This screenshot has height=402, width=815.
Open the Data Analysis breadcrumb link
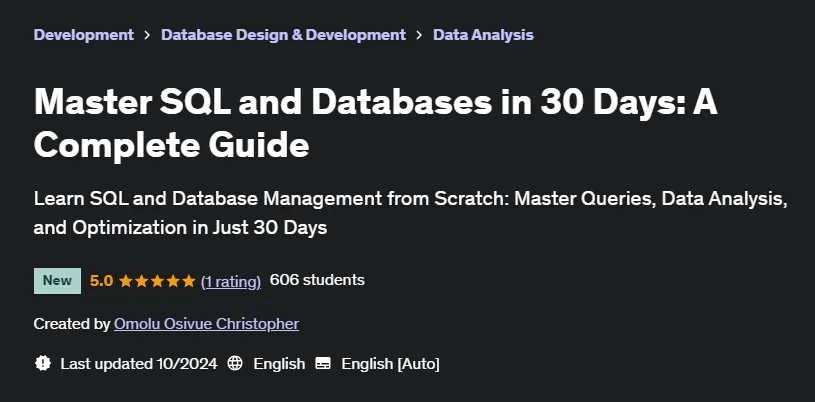click(483, 35)
